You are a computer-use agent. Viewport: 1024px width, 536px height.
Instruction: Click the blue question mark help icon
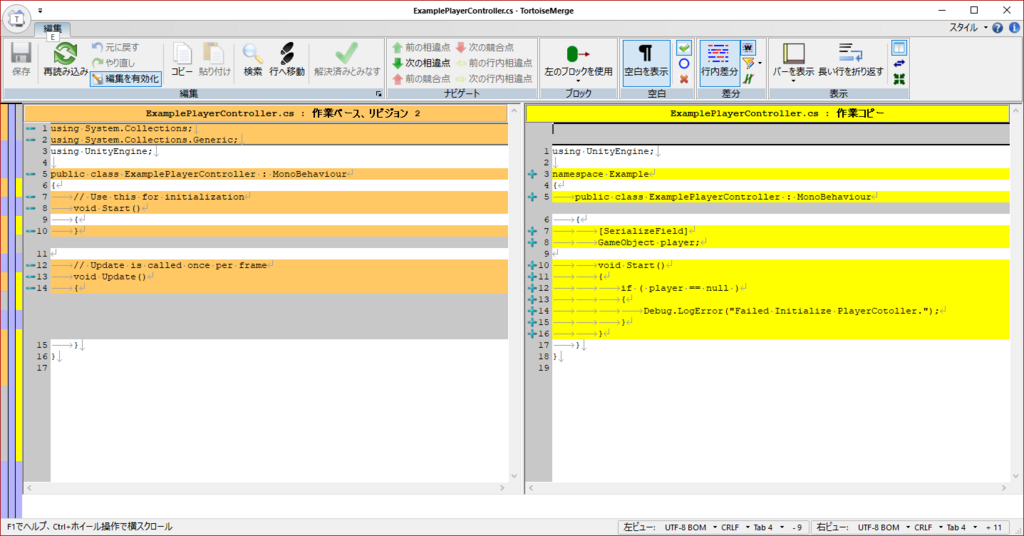pyautogui.click(x=997, y=27)
